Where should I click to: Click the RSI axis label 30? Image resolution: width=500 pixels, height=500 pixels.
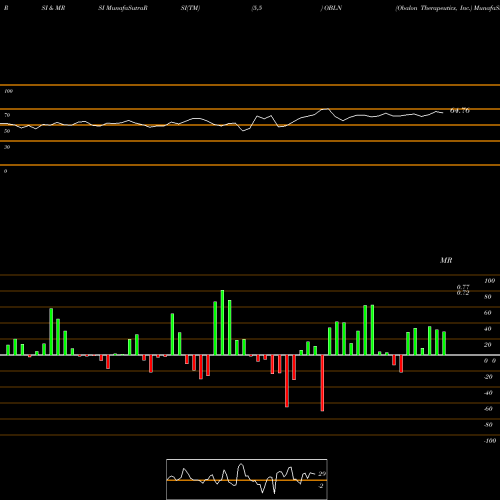(x=7, y=147)
